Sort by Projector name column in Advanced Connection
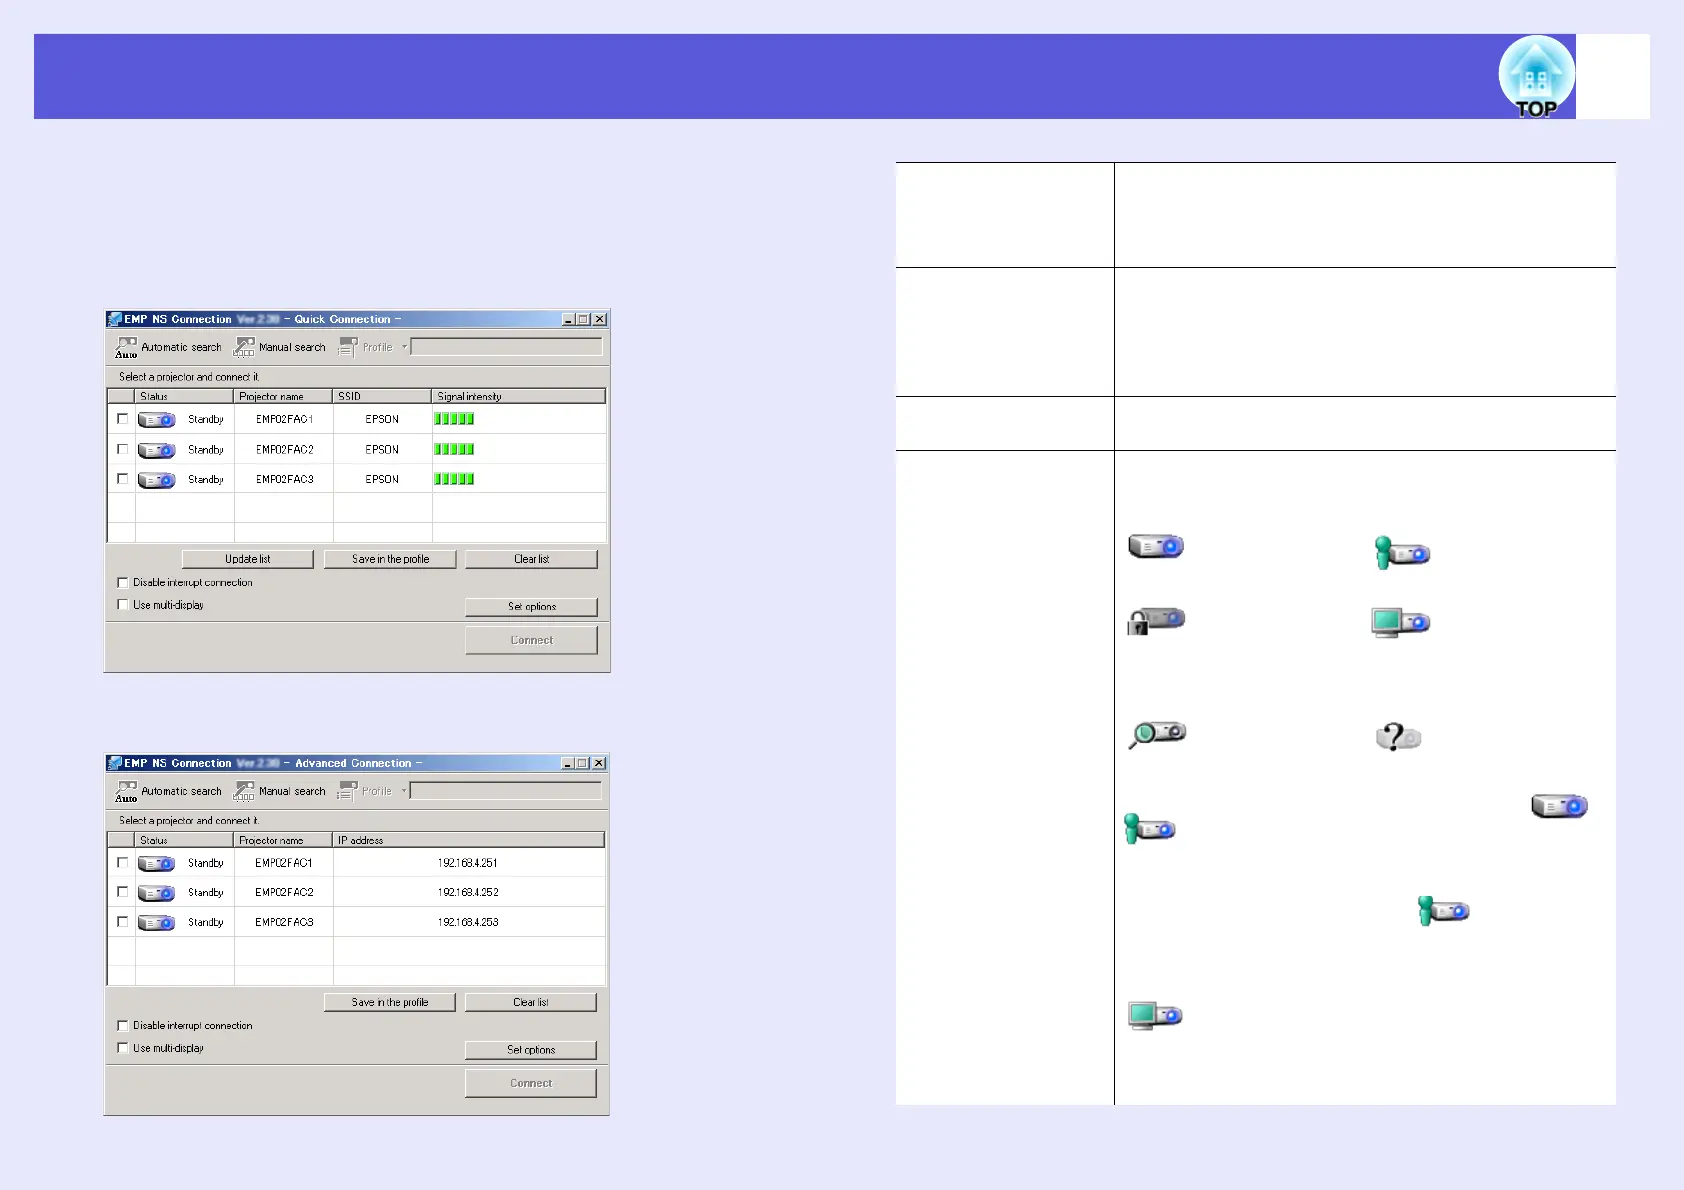 [284, 840]
